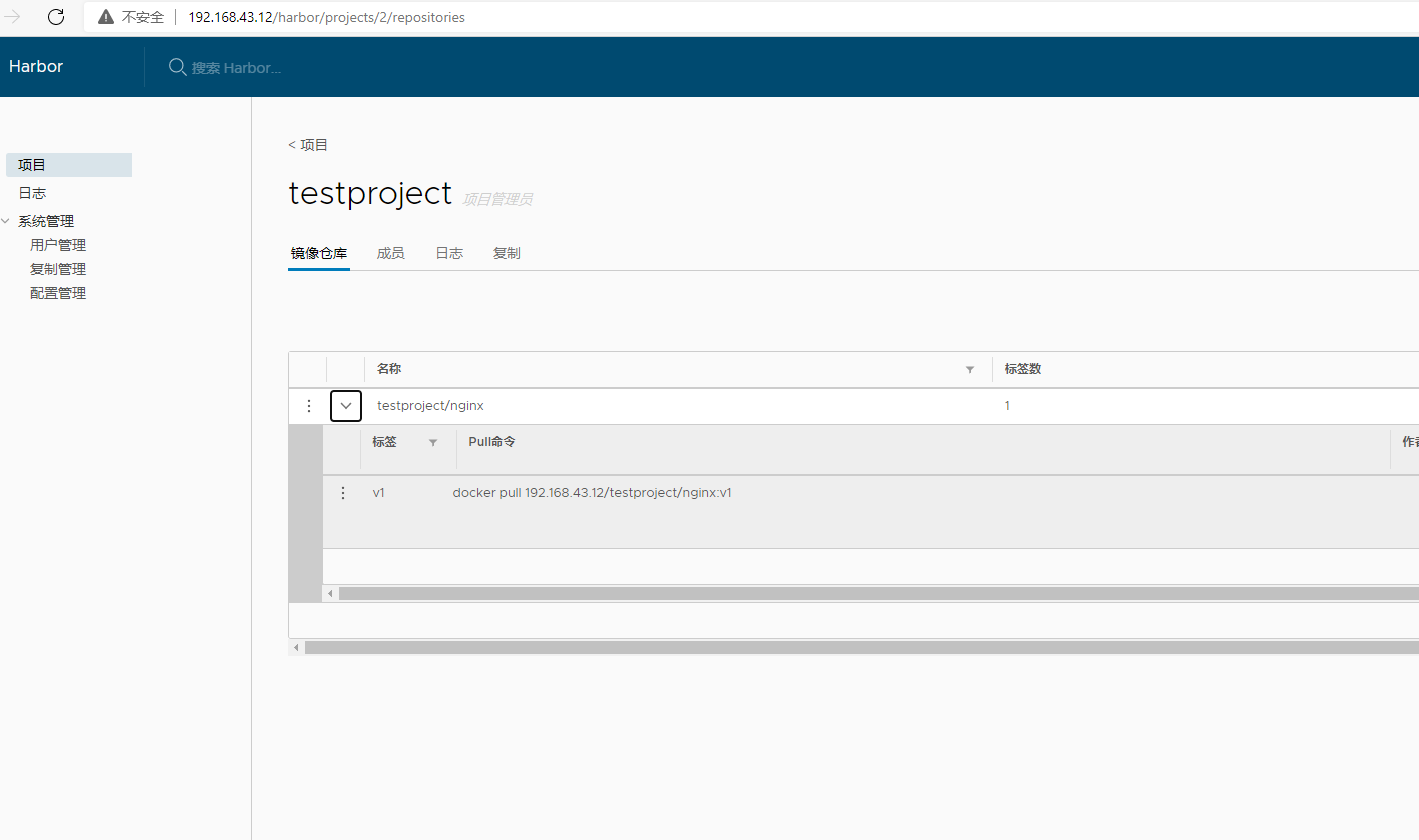This screenshot has width=1419, height=840.
Task: Open the testproject/nginx repository link
Action: tap(430, 406)
